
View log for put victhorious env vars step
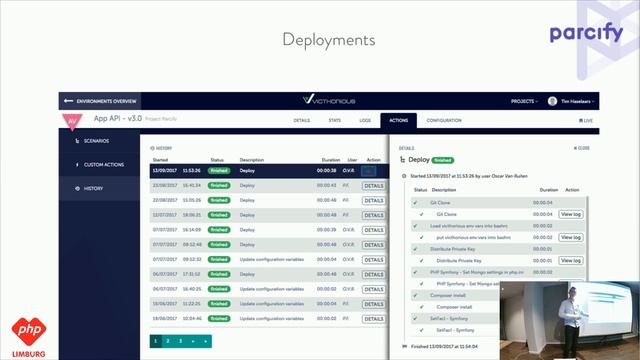coord(571,237)
